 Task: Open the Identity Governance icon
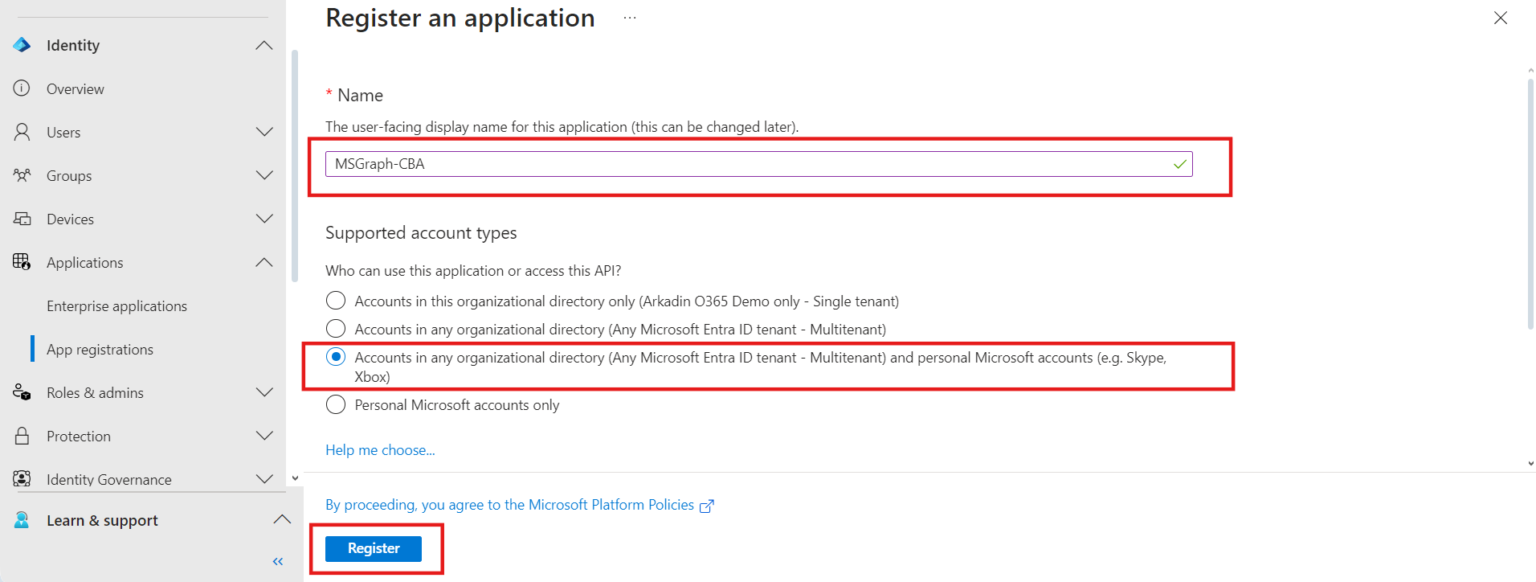click(21, 479)
